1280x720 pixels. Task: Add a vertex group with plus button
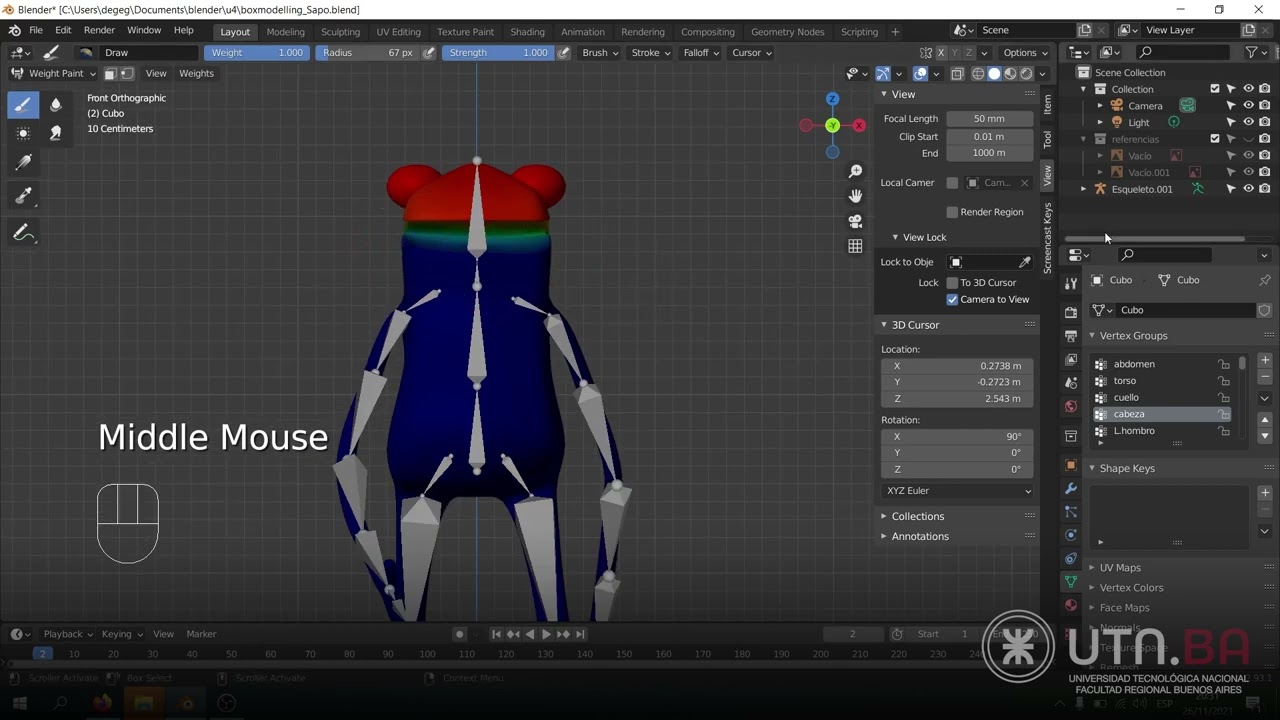pyautogui.click(x=1265, y=360)
